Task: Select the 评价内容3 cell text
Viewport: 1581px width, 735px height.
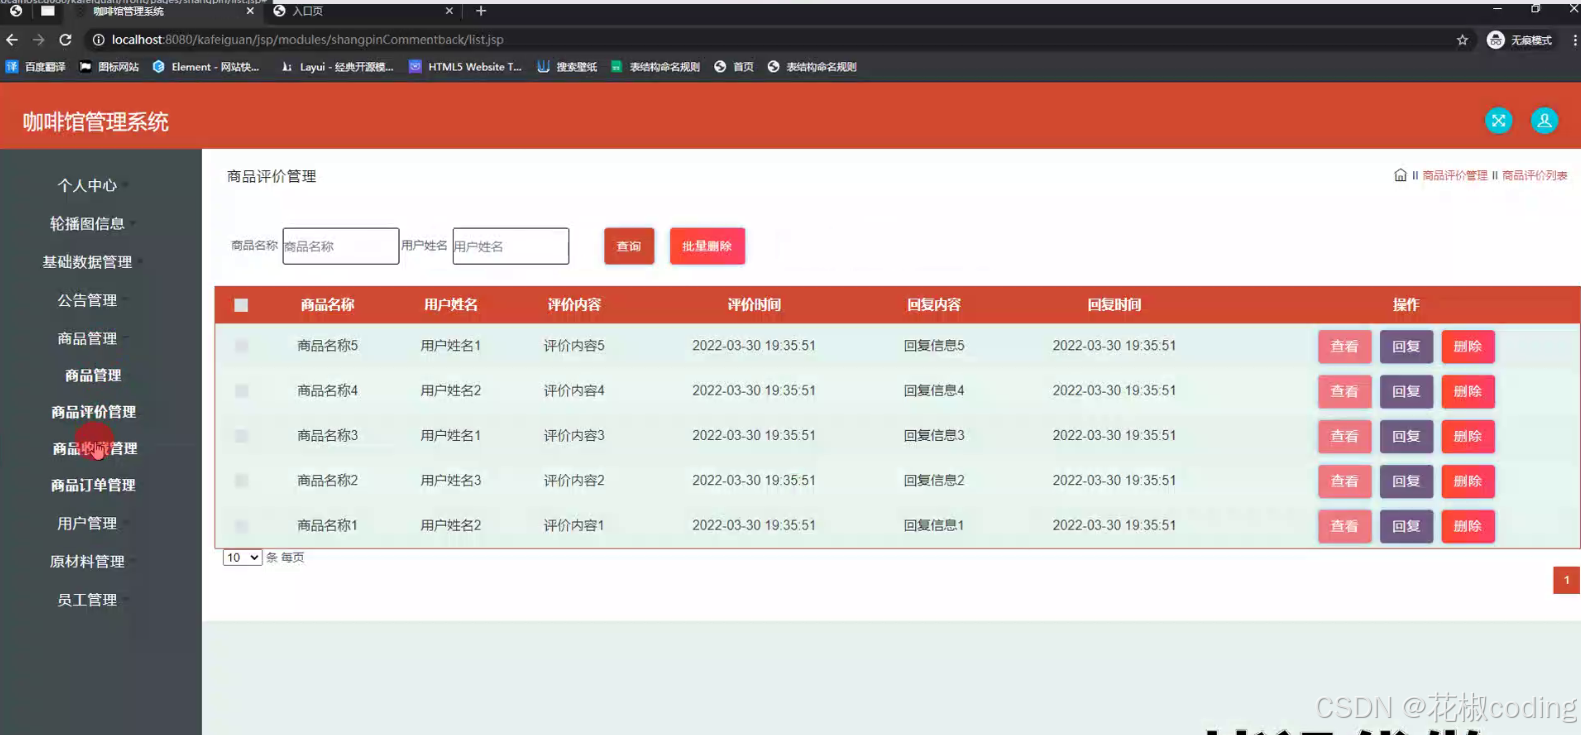Action: pos(574,436)
